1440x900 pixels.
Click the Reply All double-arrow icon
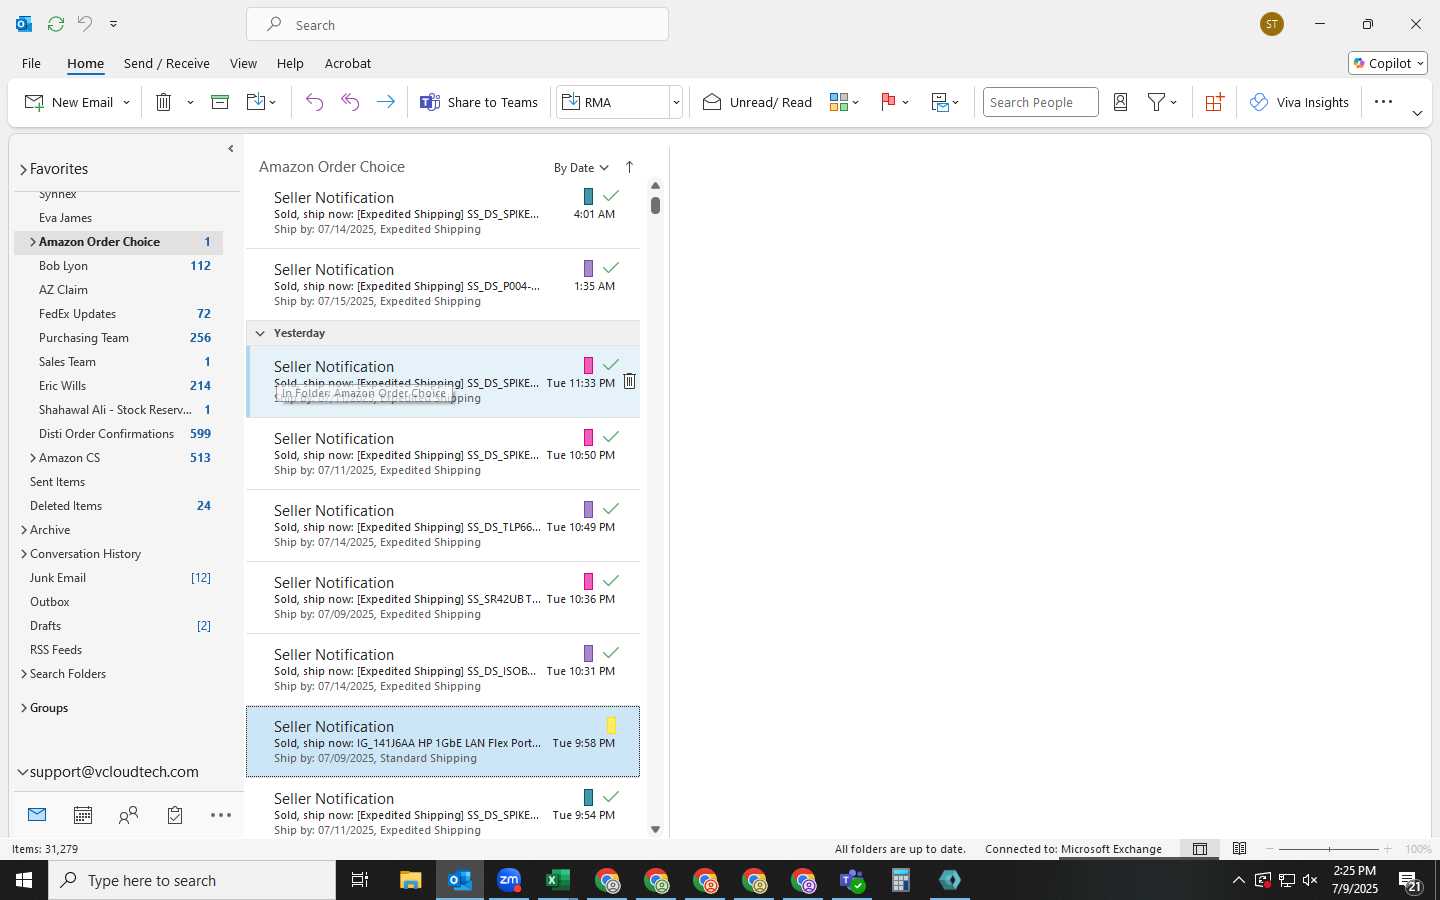350,102
